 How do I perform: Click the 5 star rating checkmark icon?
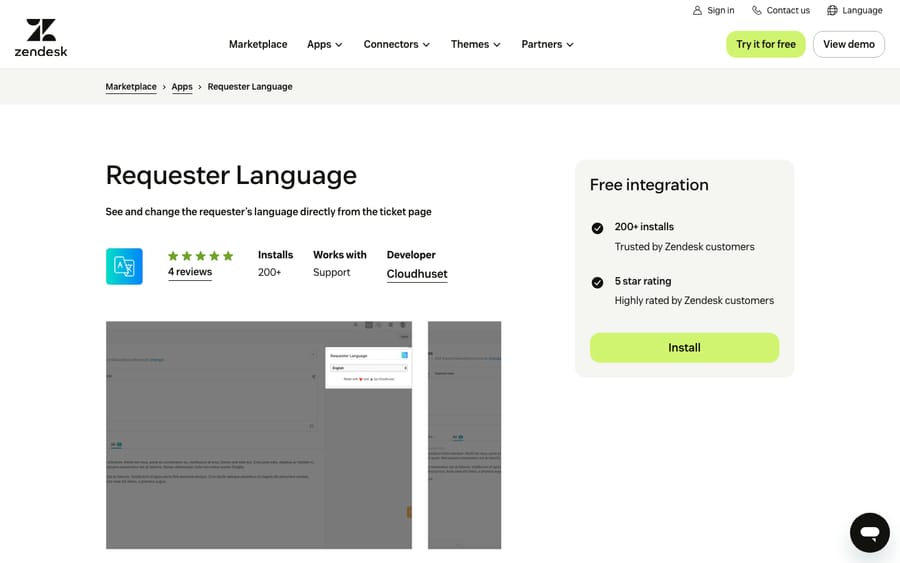[598, 282]
